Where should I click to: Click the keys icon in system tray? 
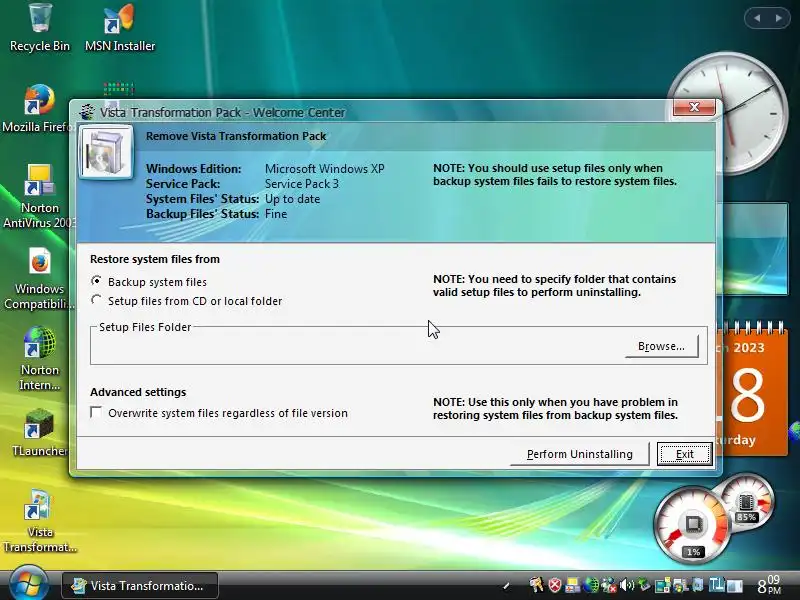click(x=537, y=585)
